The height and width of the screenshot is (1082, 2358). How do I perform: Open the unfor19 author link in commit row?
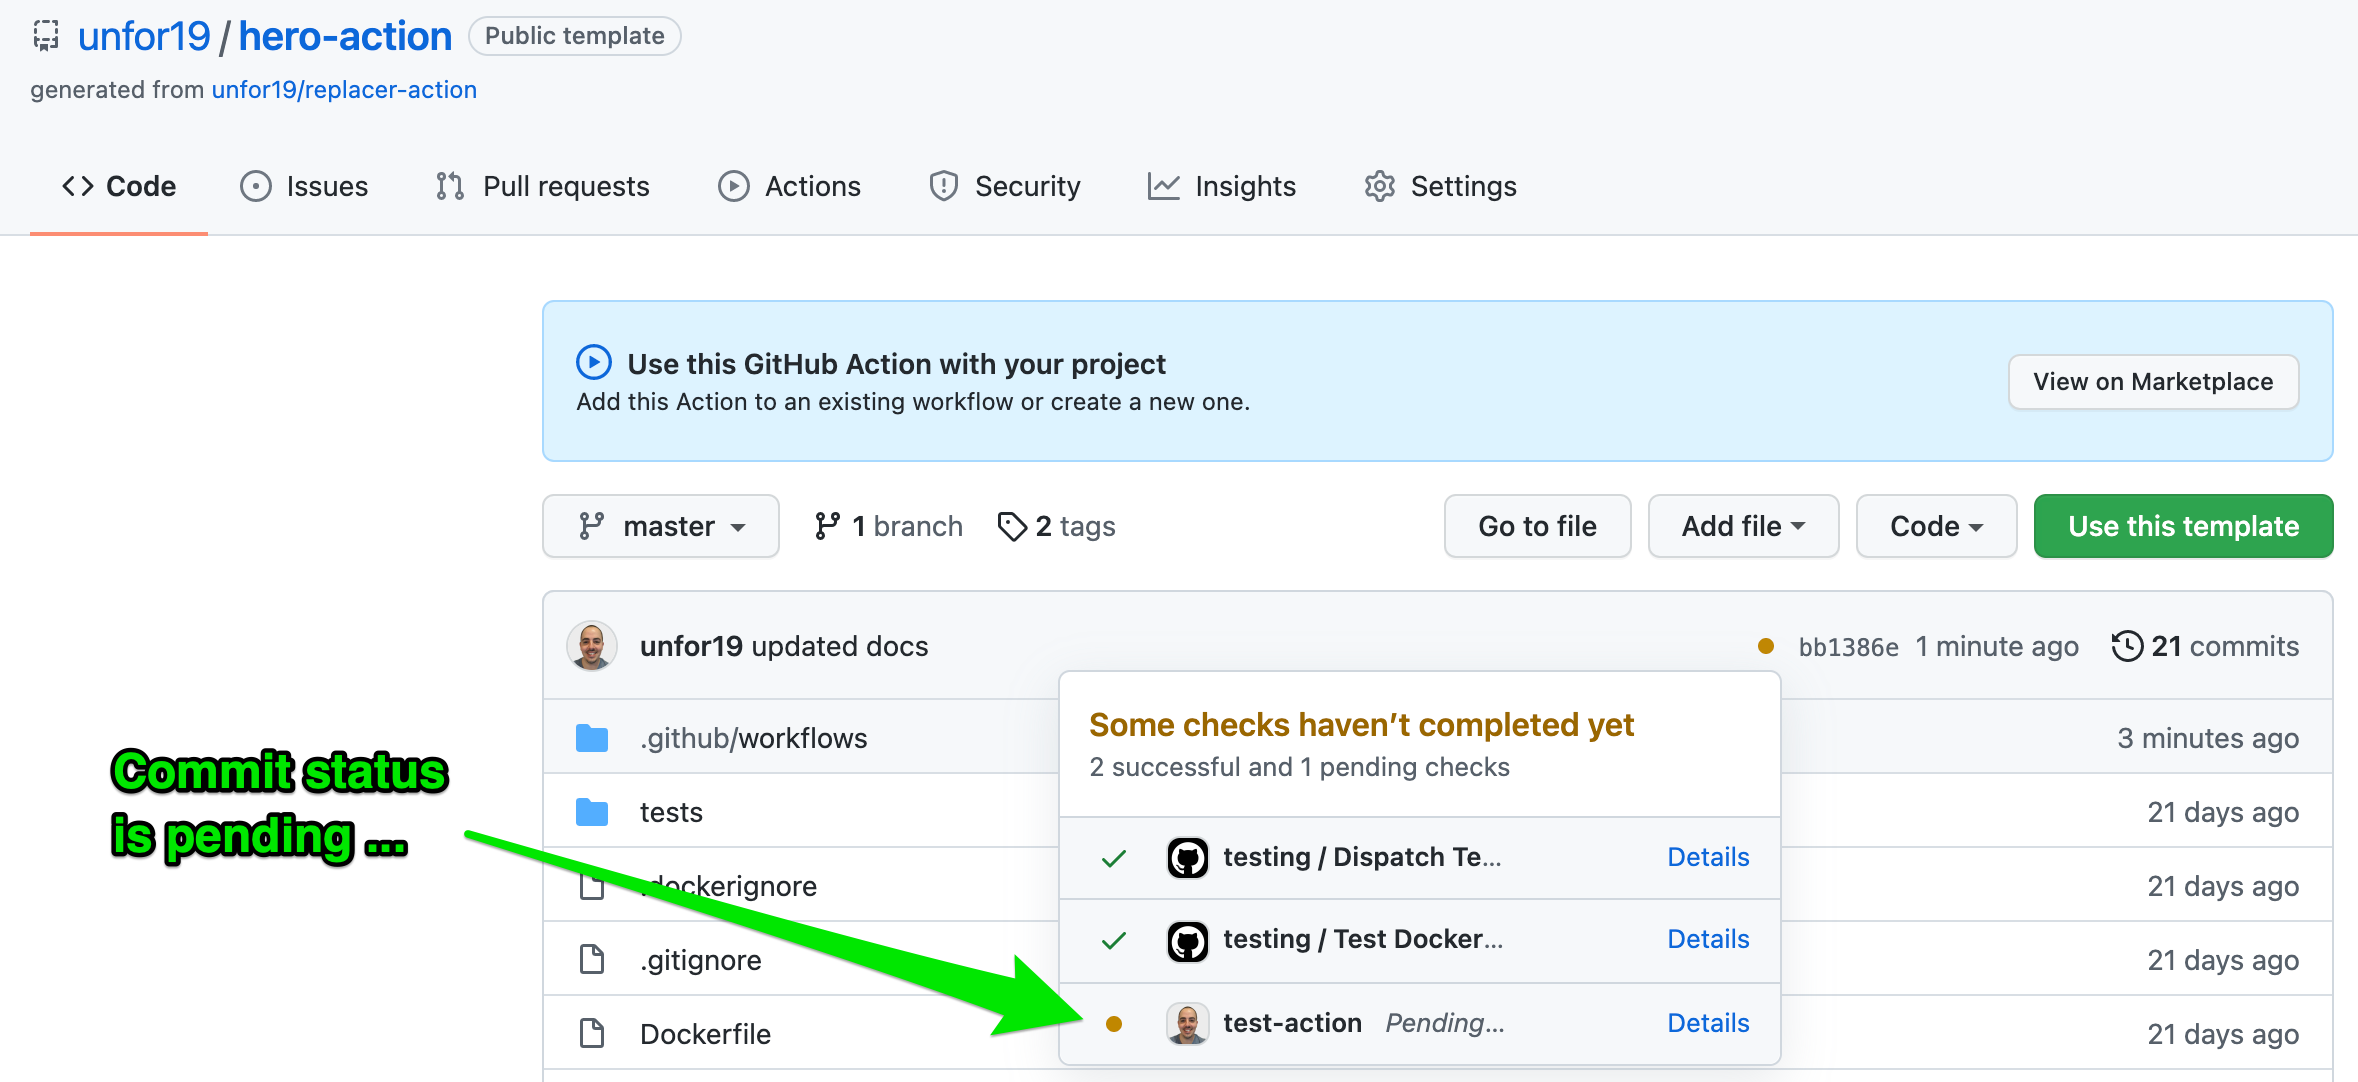click(691, 646)
